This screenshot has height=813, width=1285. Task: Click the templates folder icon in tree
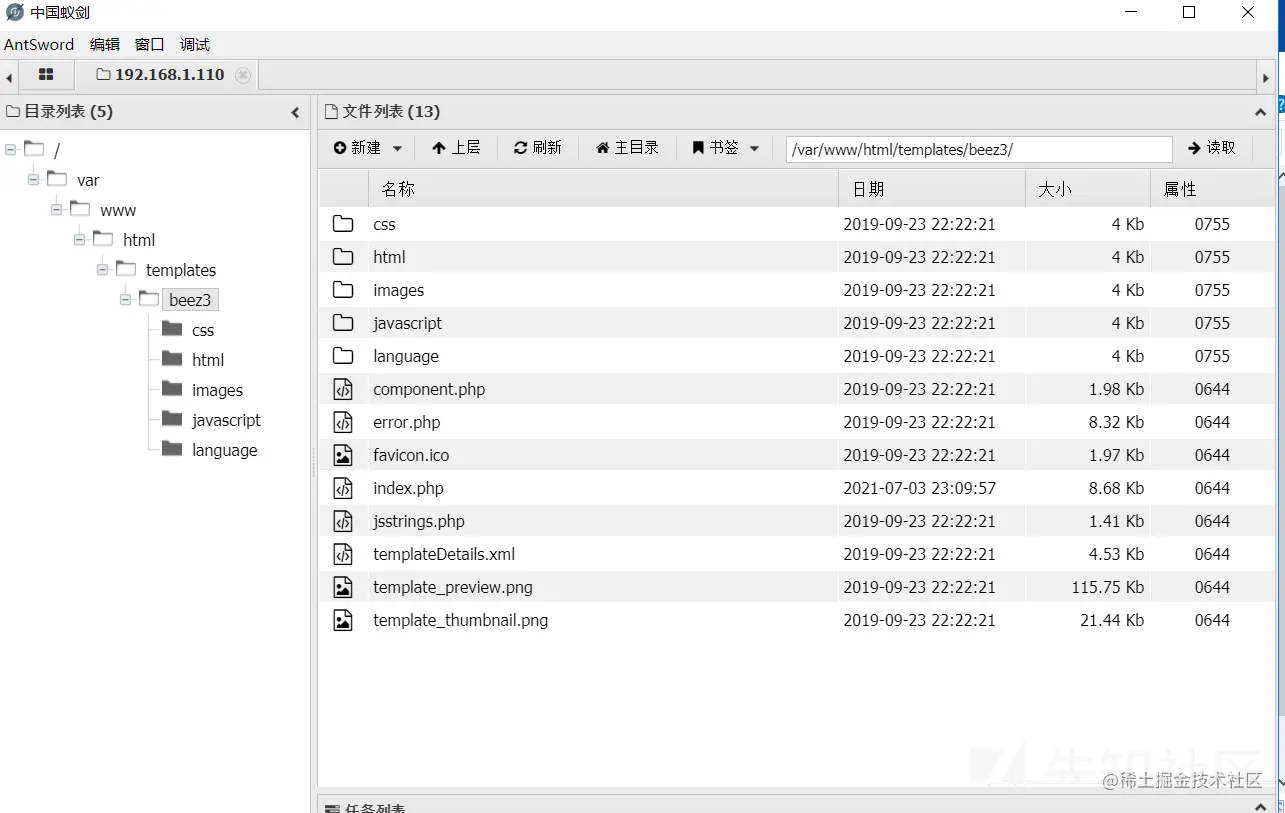click(x=126, y=269)
